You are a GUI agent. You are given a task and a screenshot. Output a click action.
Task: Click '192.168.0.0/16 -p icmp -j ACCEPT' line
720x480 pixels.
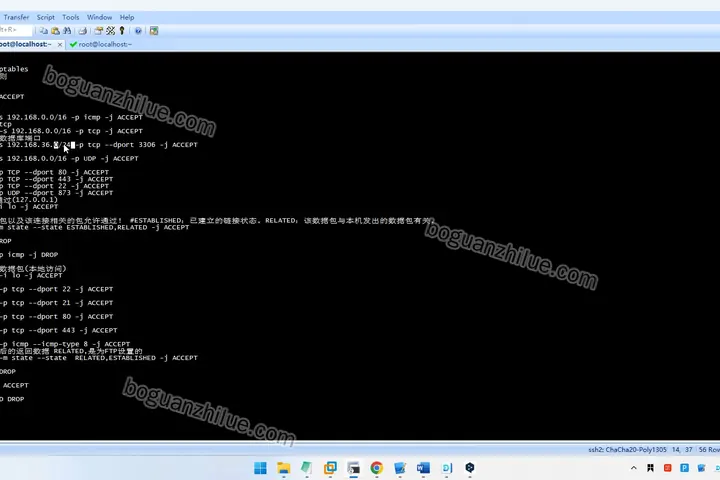[x=71, y=117]
